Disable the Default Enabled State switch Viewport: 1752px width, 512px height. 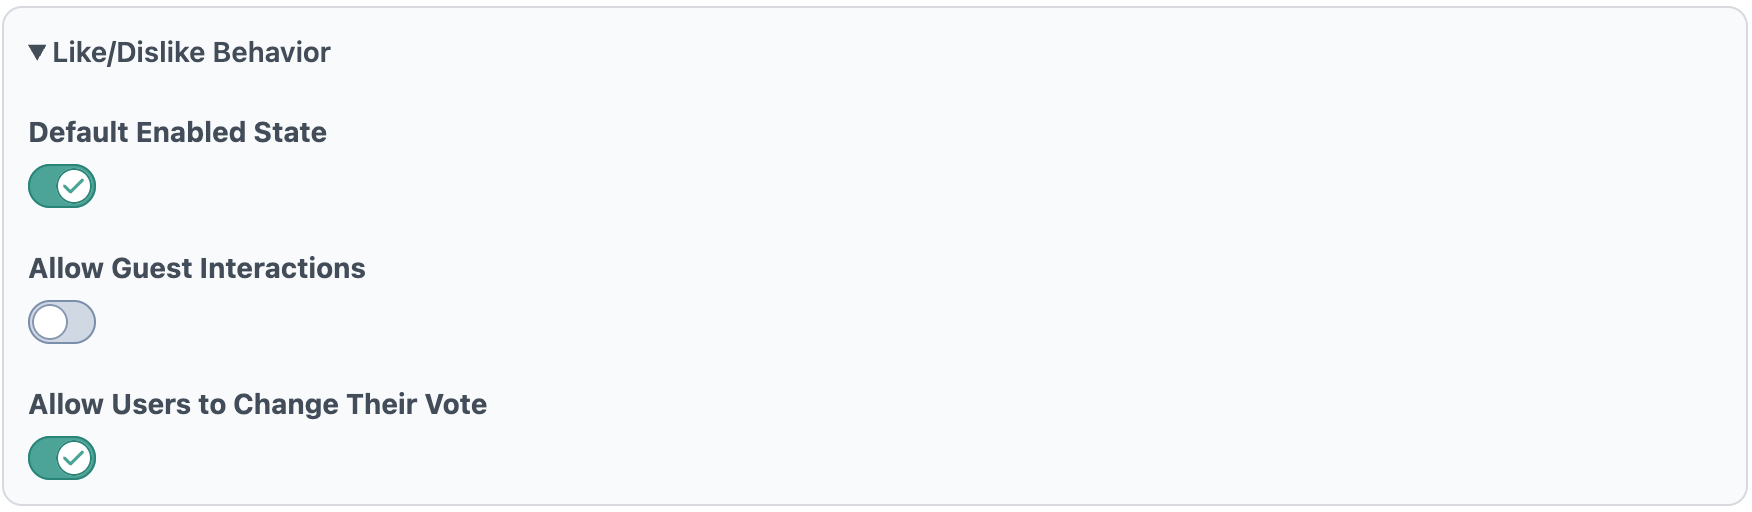coord(62,186)
